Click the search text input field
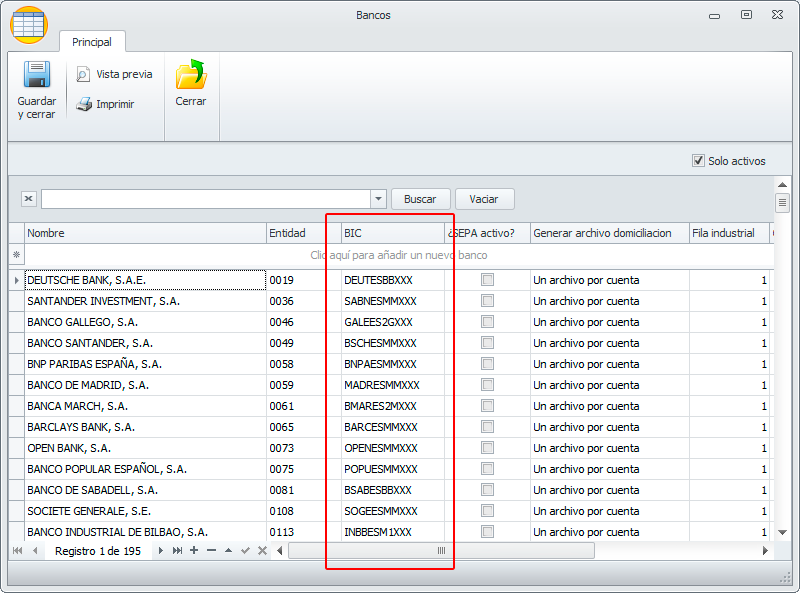 (206, 199)
